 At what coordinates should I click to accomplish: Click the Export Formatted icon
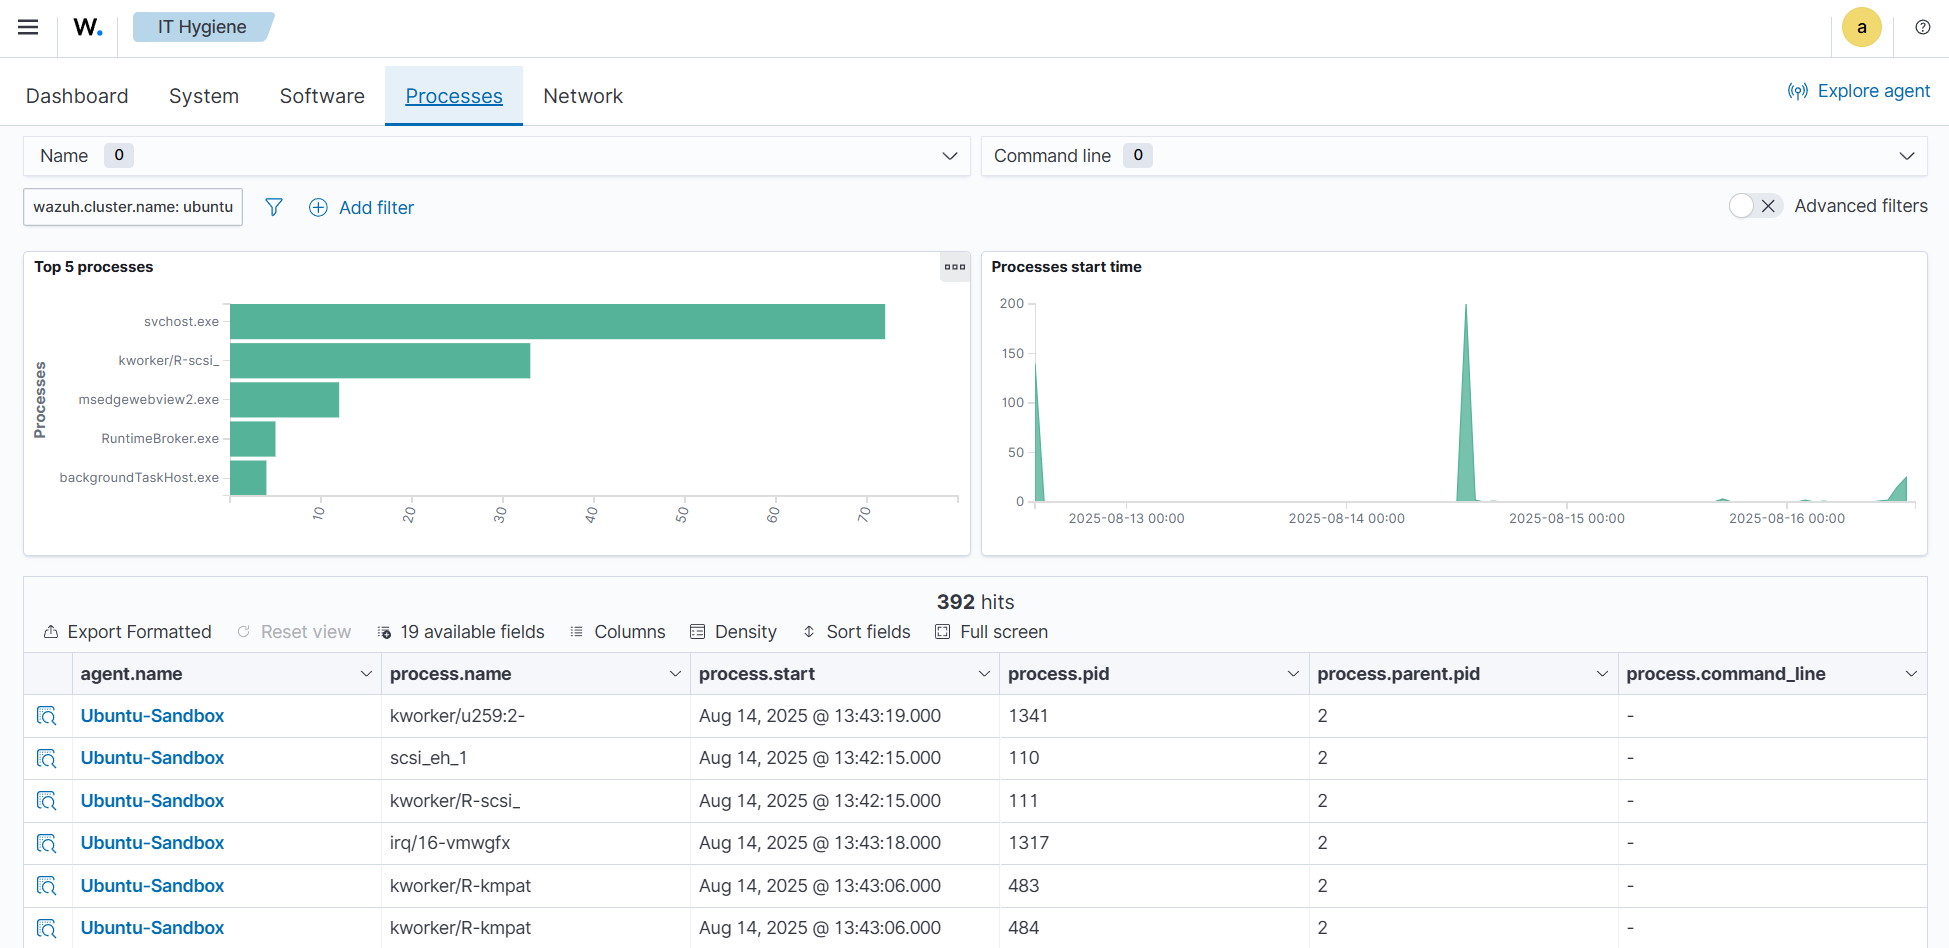[x=51, y=631]
